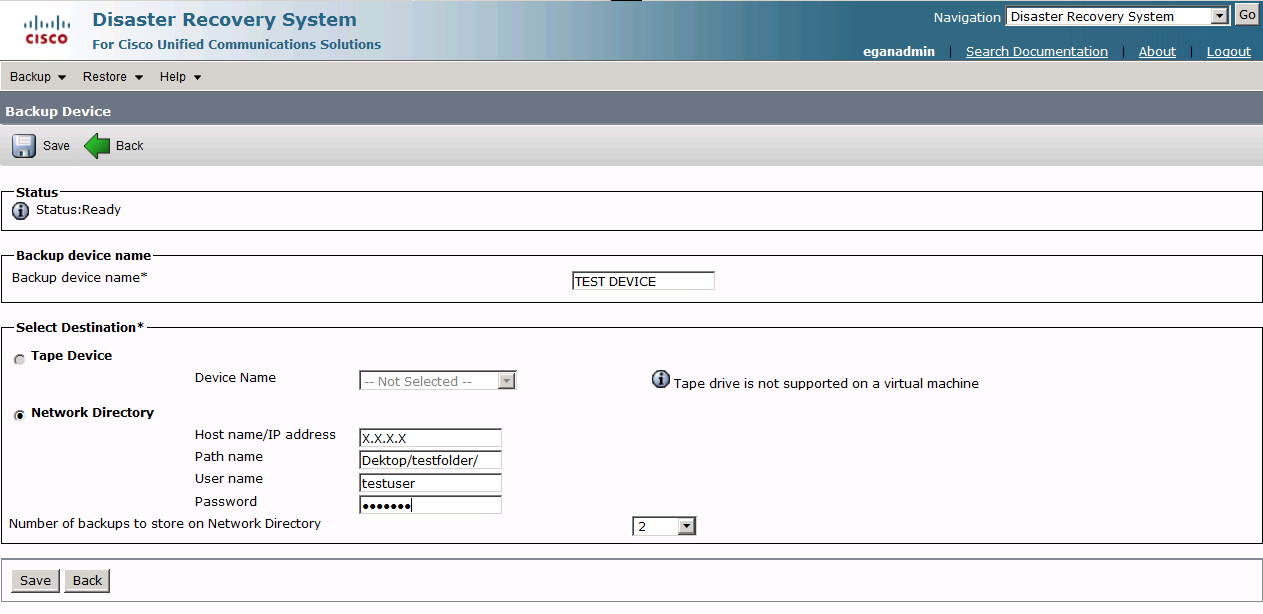Screen dimensions: 1263x614
Task: Click the Logout link
Action: click(1229, 51)
